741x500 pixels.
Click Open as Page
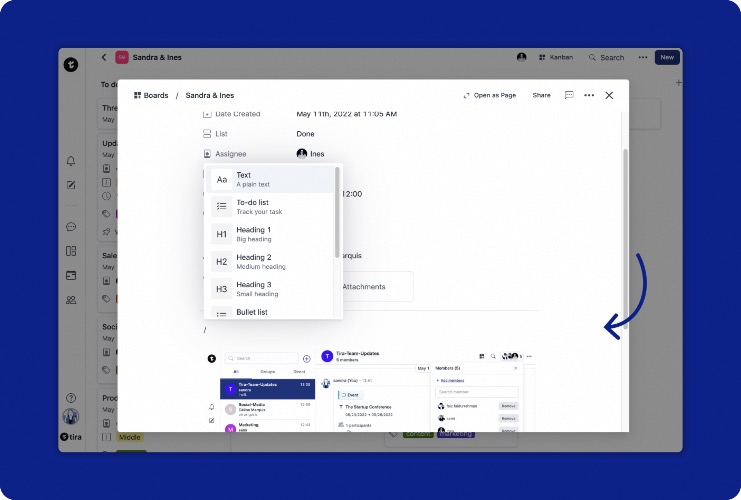click(x=490, y=95)
